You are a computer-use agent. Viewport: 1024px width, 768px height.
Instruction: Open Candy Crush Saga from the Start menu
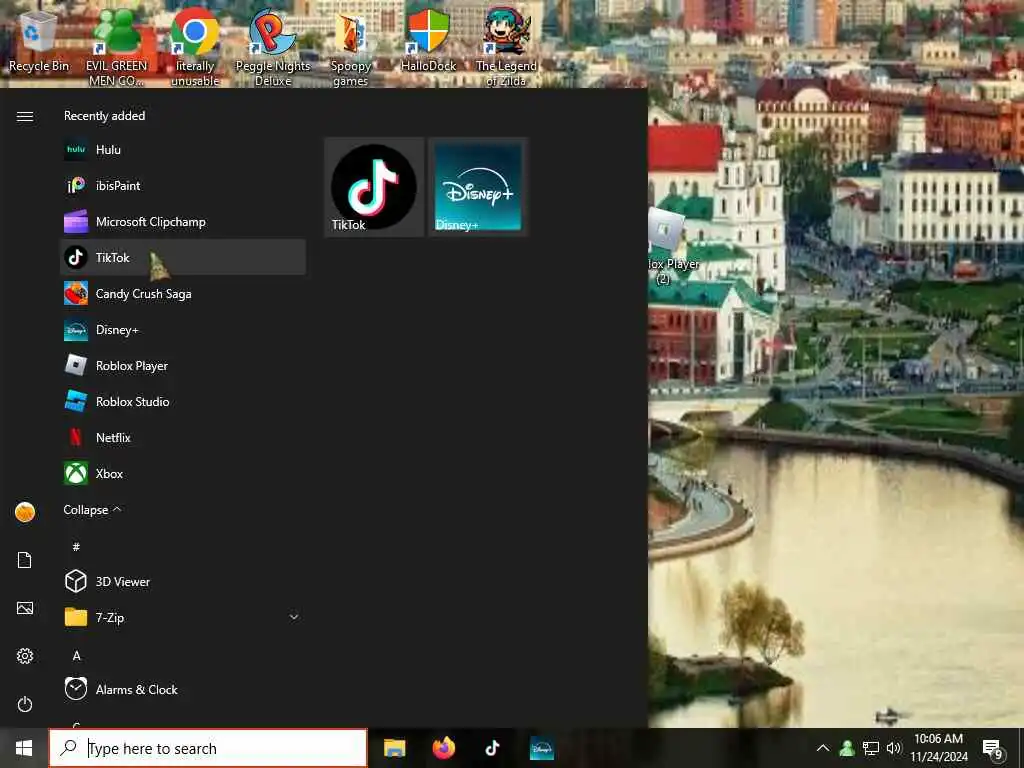[182, 293]
